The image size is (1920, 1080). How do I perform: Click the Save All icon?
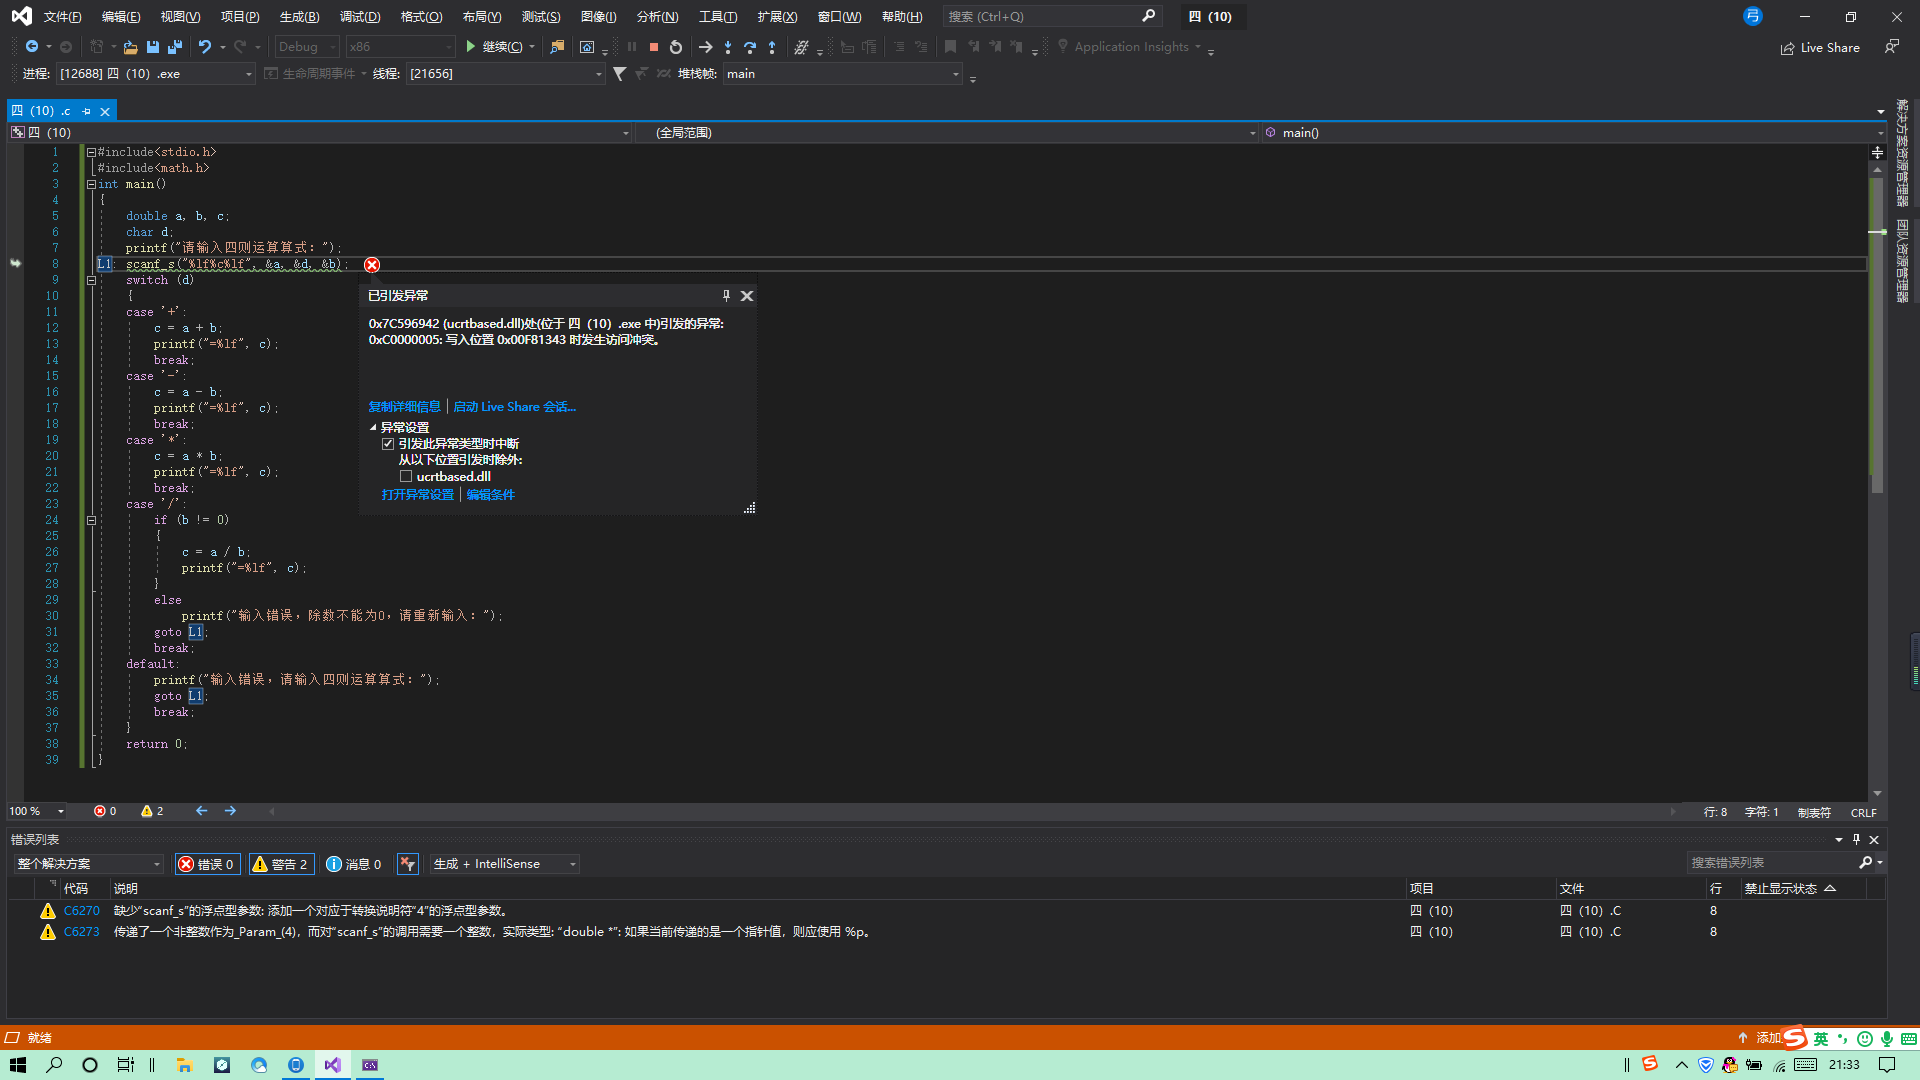click(x=175, y=47)
